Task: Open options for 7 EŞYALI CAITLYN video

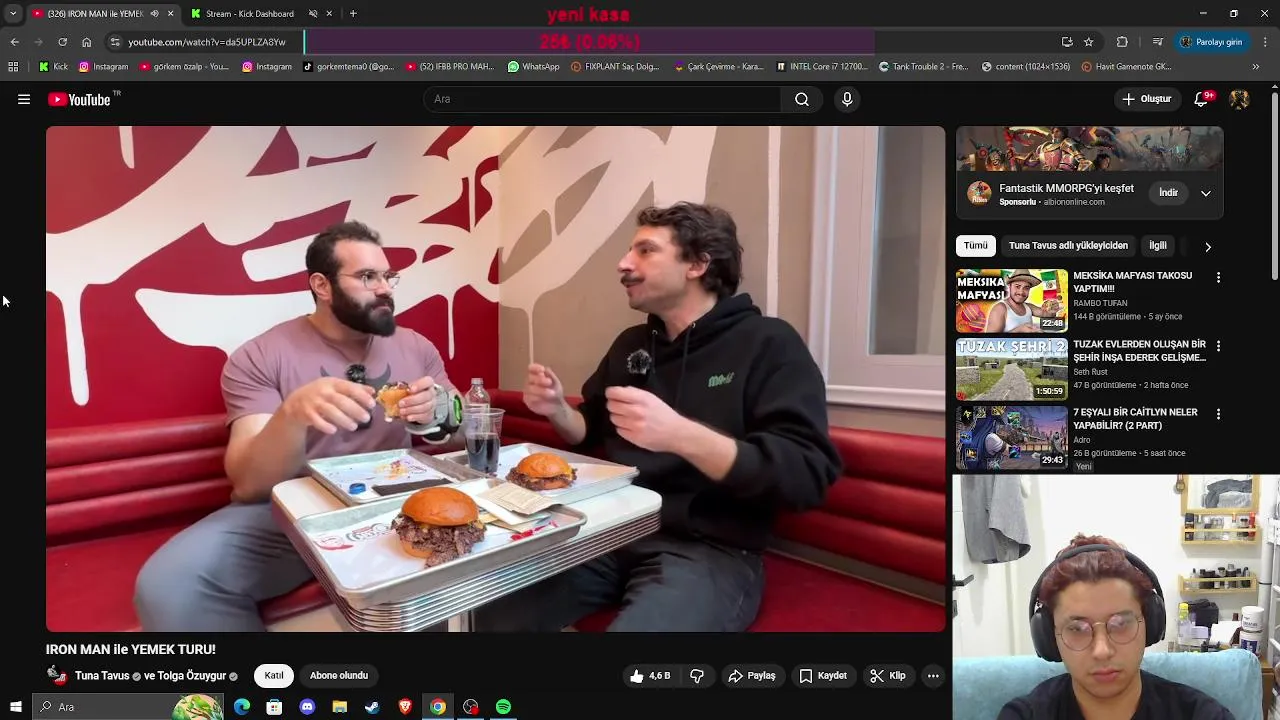Action: tap(1218, 414)
